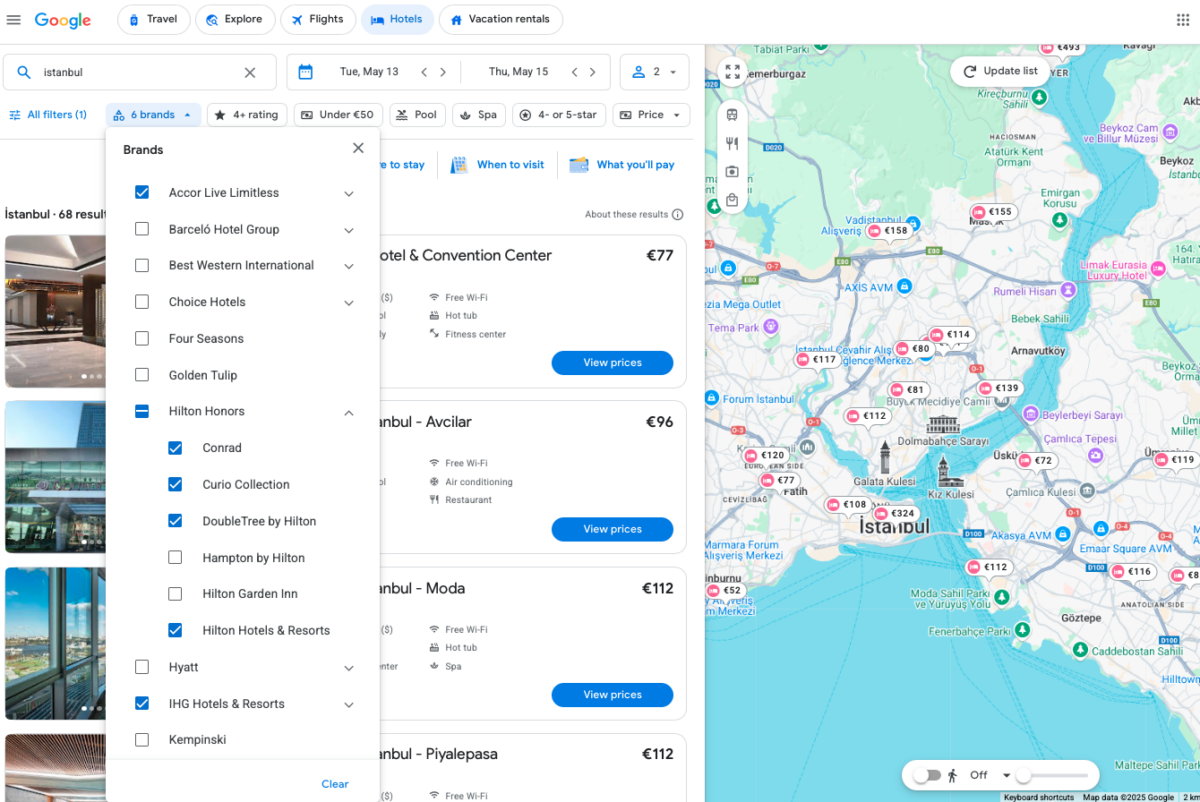The width and height of the screenshot is (1200, 802).
Task: Check Best Western International brand
Action: (x=142, y=265)
